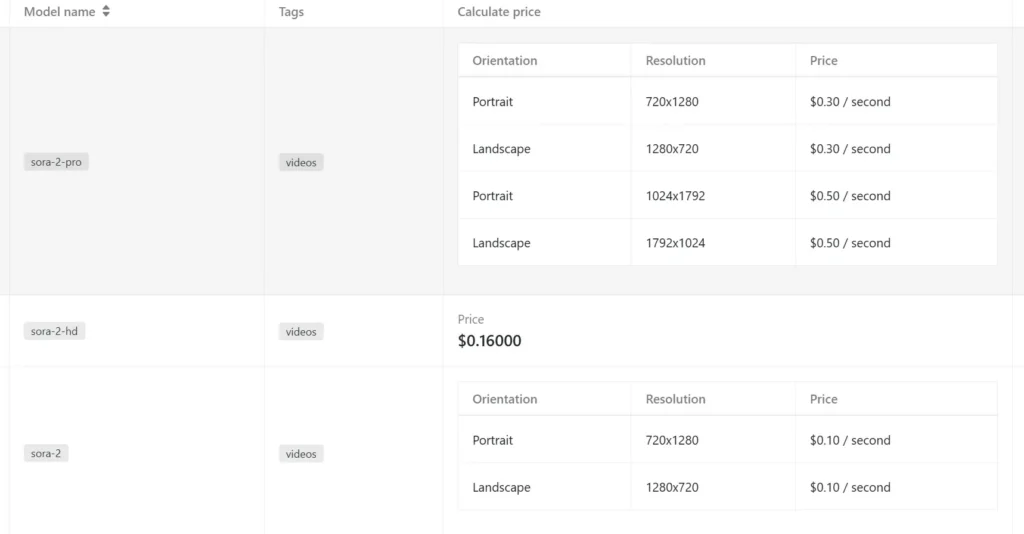Click Resolution header in sora-2-pro price table
The width and height of the screenshot is (1024, 534).
coord(675,61)
